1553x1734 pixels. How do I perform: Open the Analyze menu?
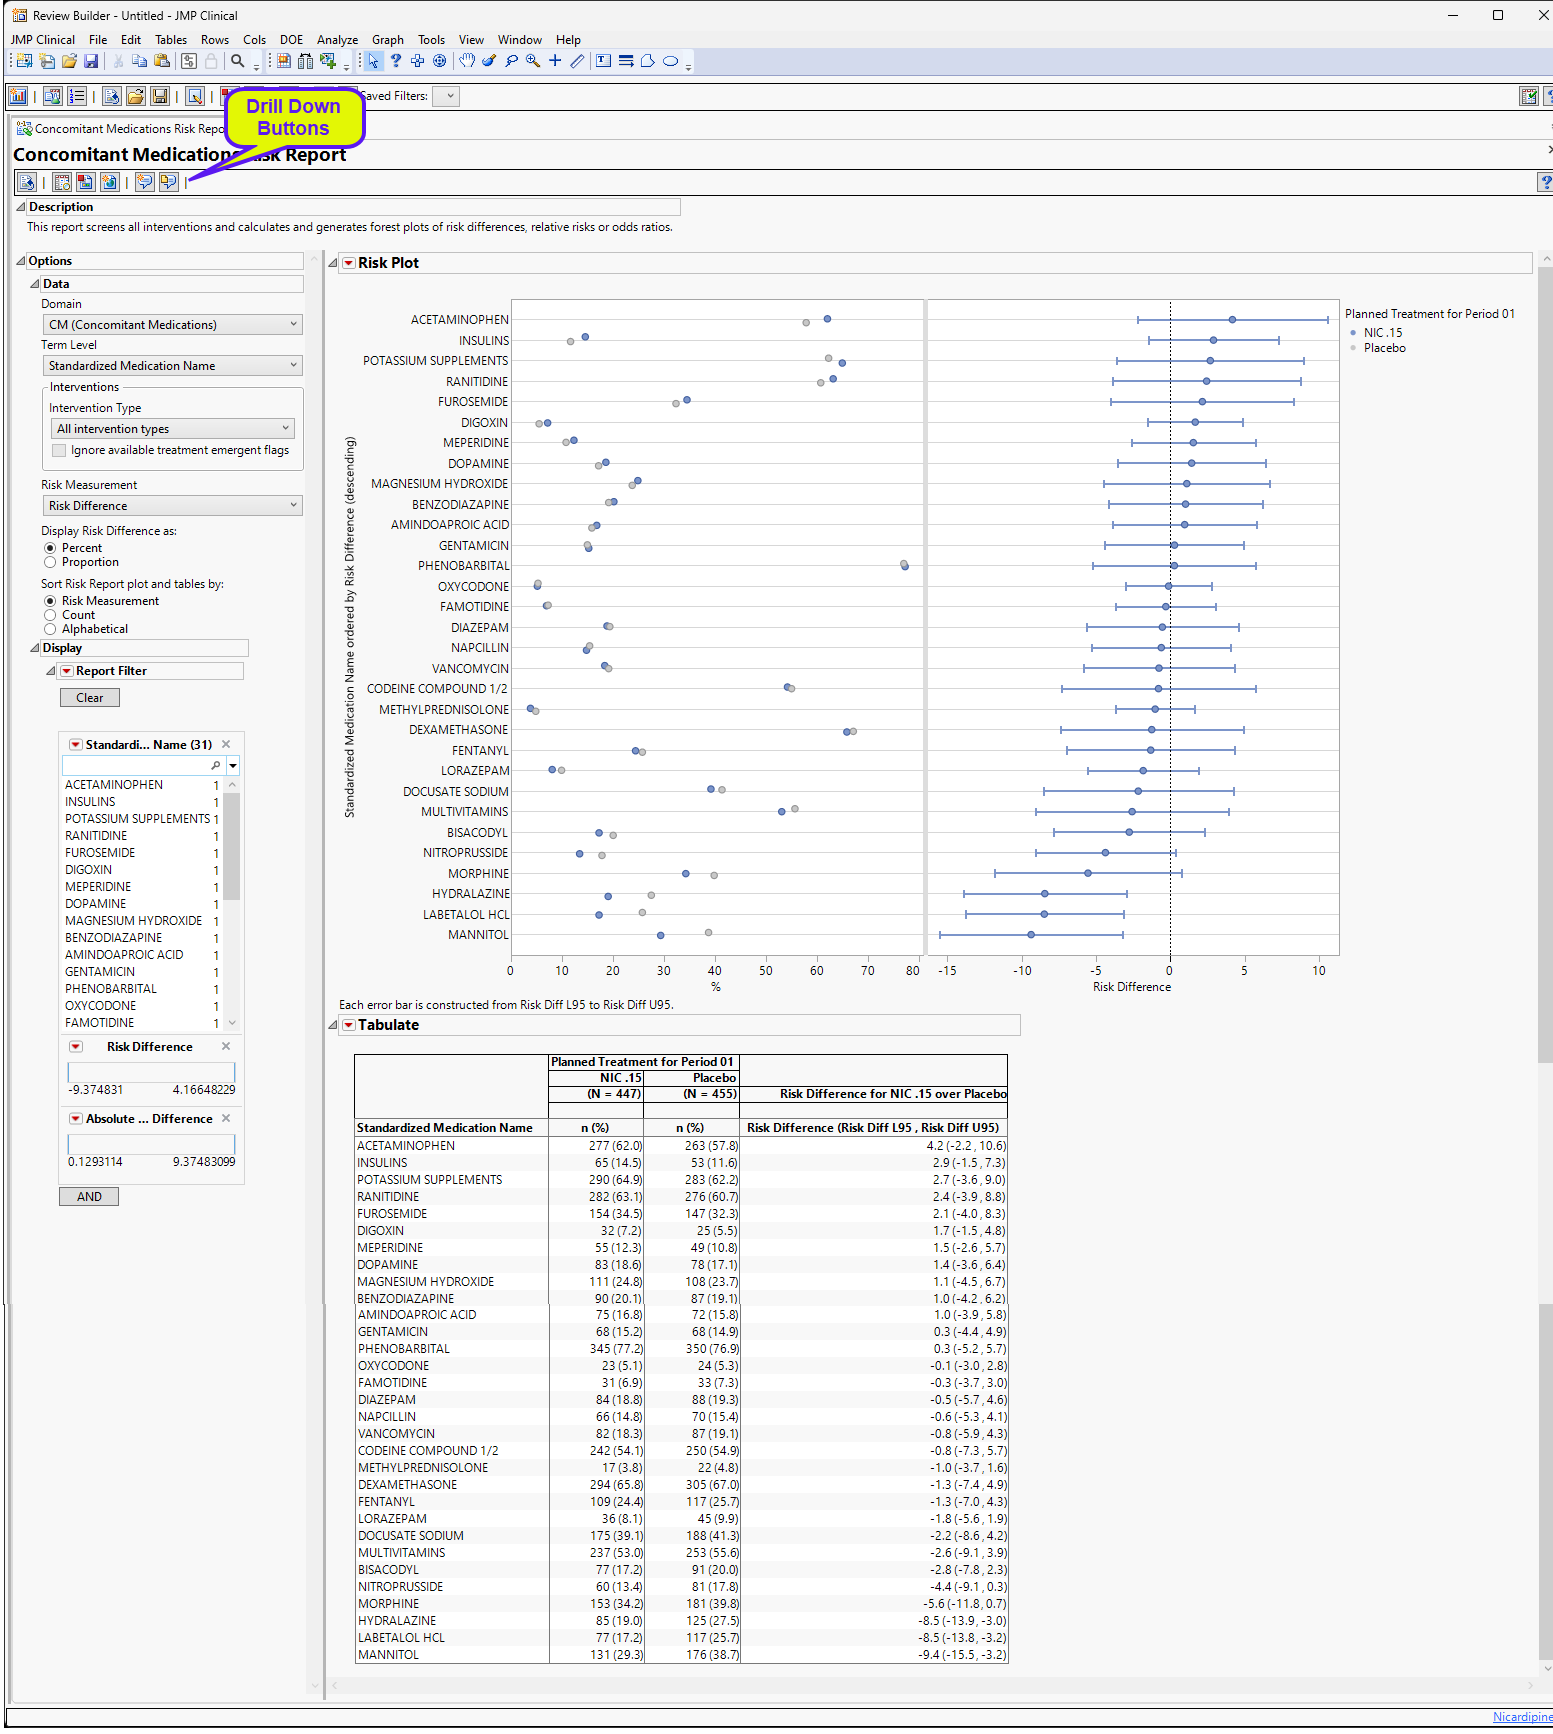coord(337,40)
